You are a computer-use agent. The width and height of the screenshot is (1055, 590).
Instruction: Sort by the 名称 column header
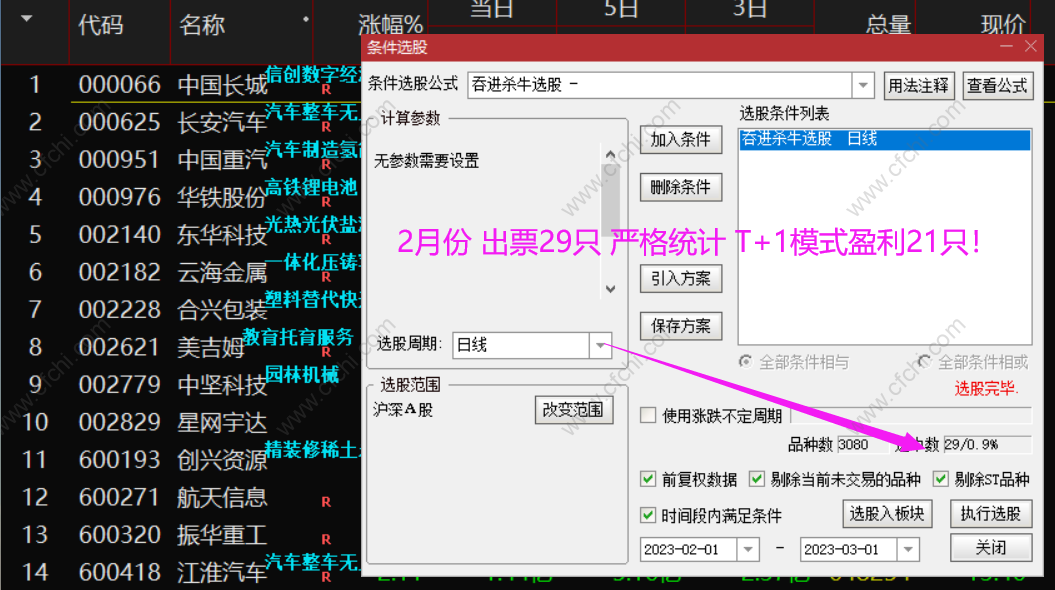tap(202, 25)
